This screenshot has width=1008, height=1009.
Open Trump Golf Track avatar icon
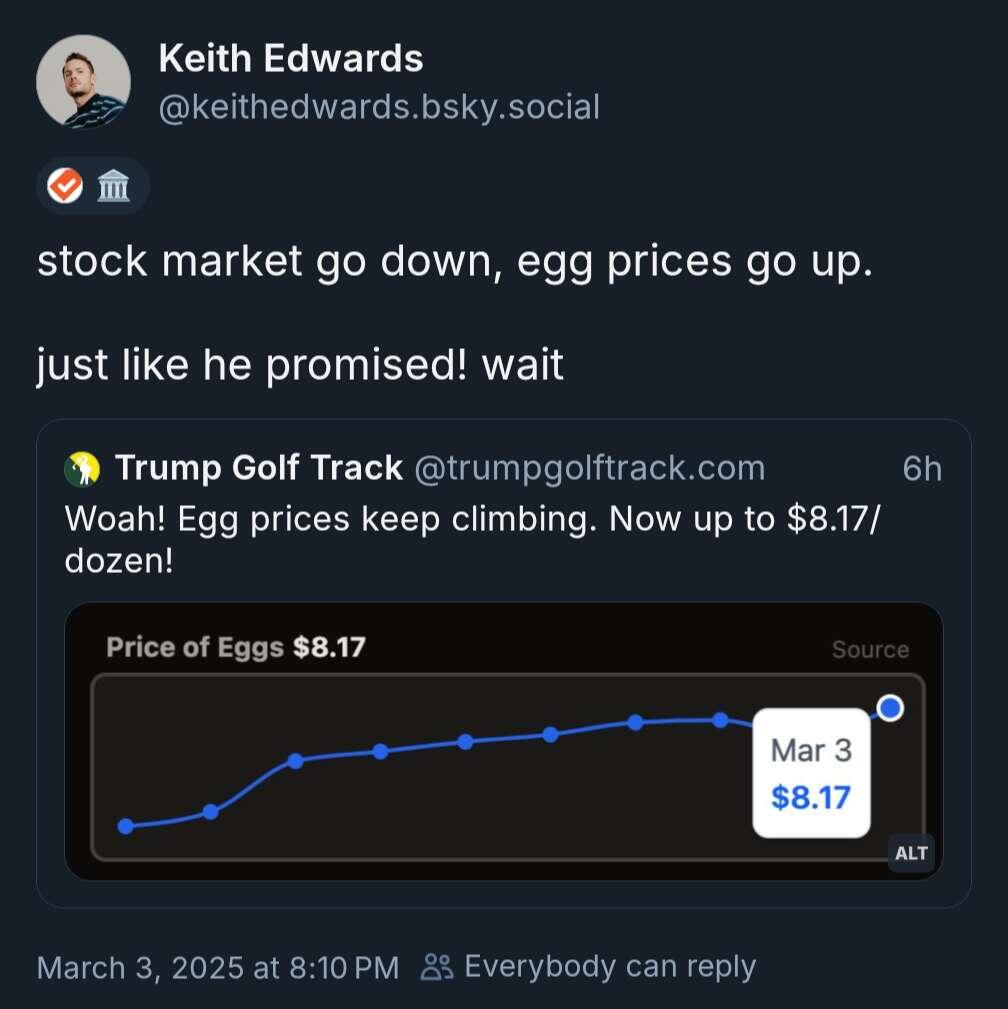pyautogui.click(x=82, y=468)
